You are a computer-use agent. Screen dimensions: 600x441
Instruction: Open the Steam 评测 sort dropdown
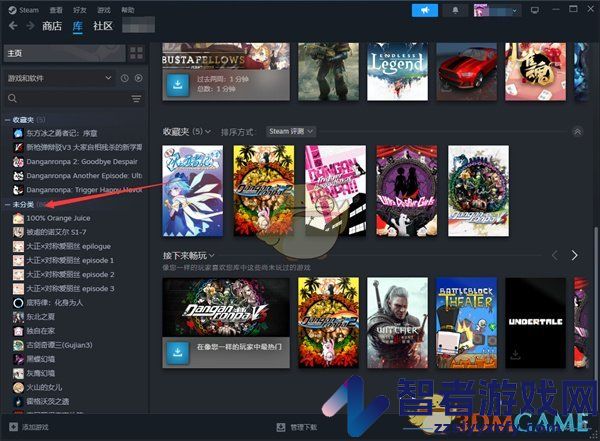point(291,131)
